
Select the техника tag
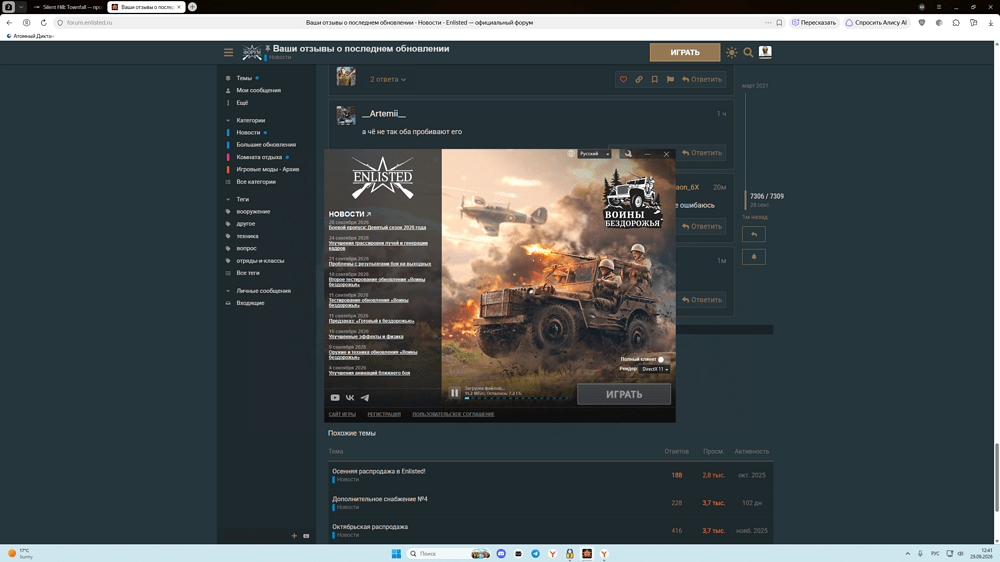tap(247, 236)
